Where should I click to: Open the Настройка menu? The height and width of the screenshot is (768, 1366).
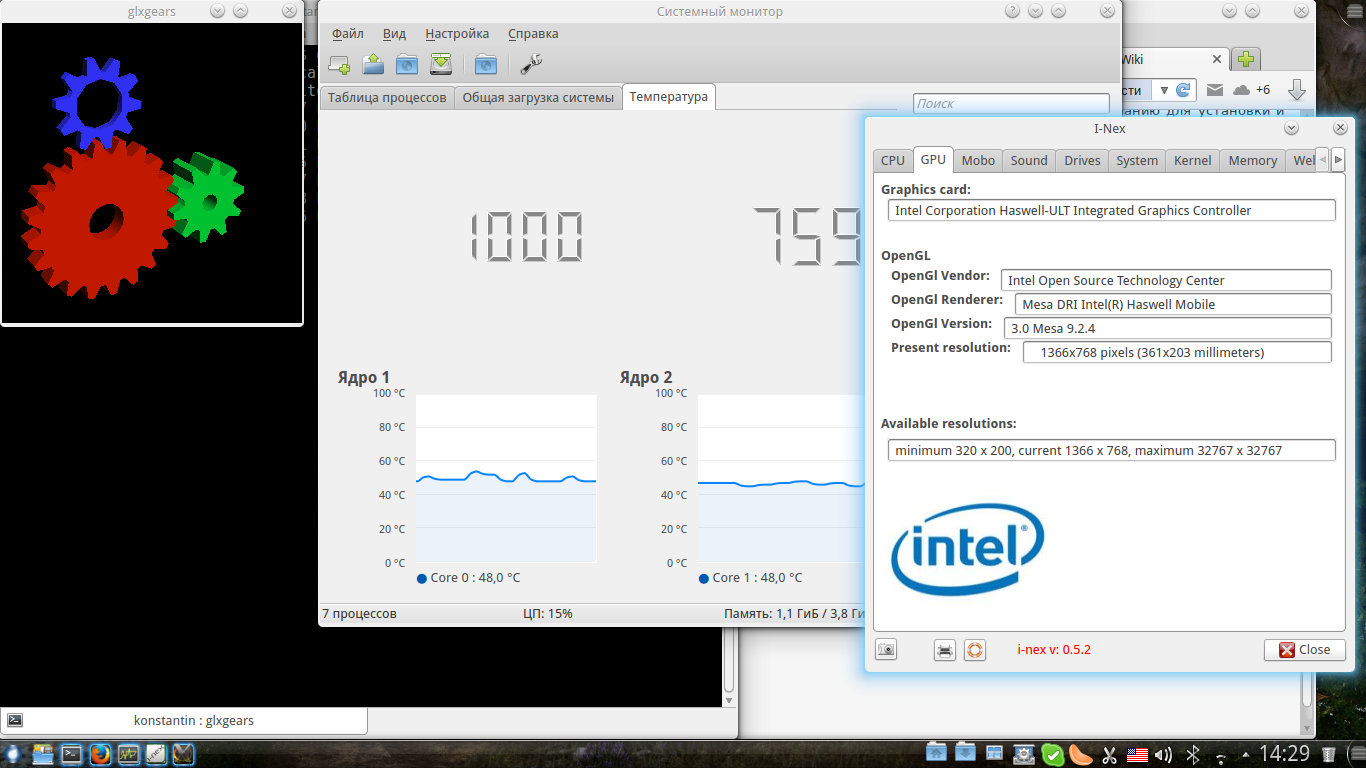[457, 34]
